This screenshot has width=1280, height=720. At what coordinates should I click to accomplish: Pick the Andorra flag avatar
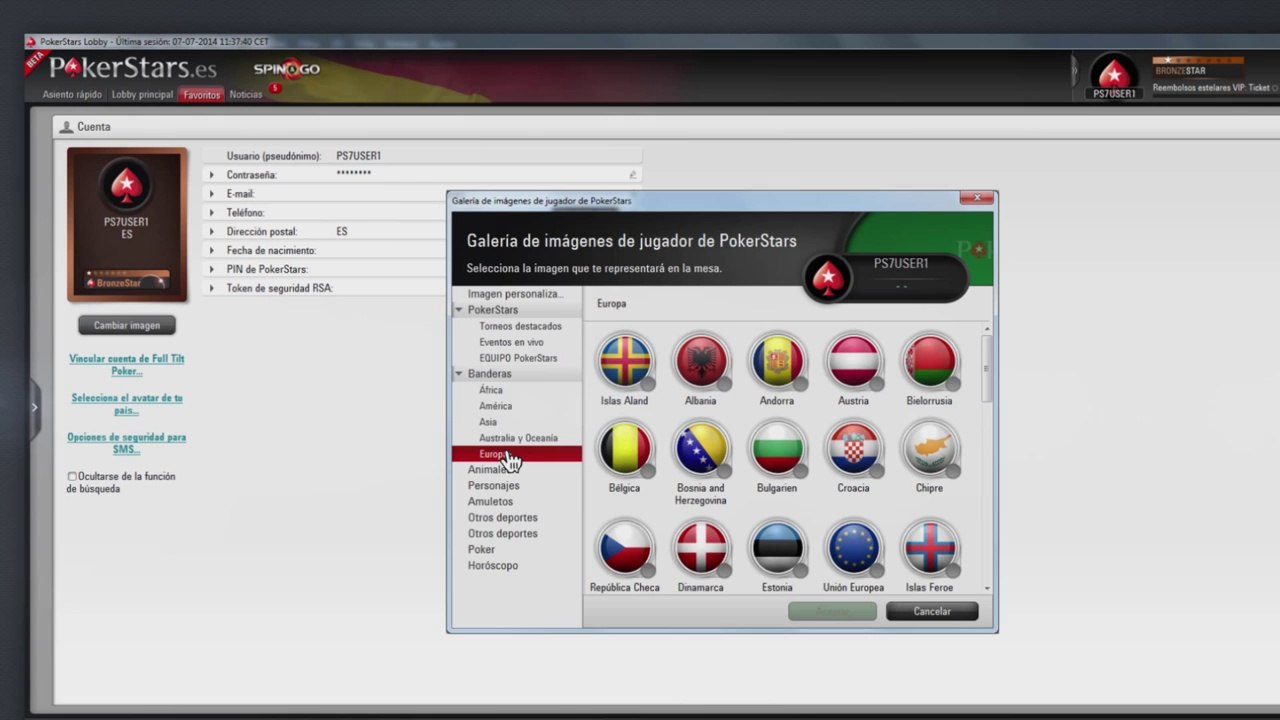777,361
